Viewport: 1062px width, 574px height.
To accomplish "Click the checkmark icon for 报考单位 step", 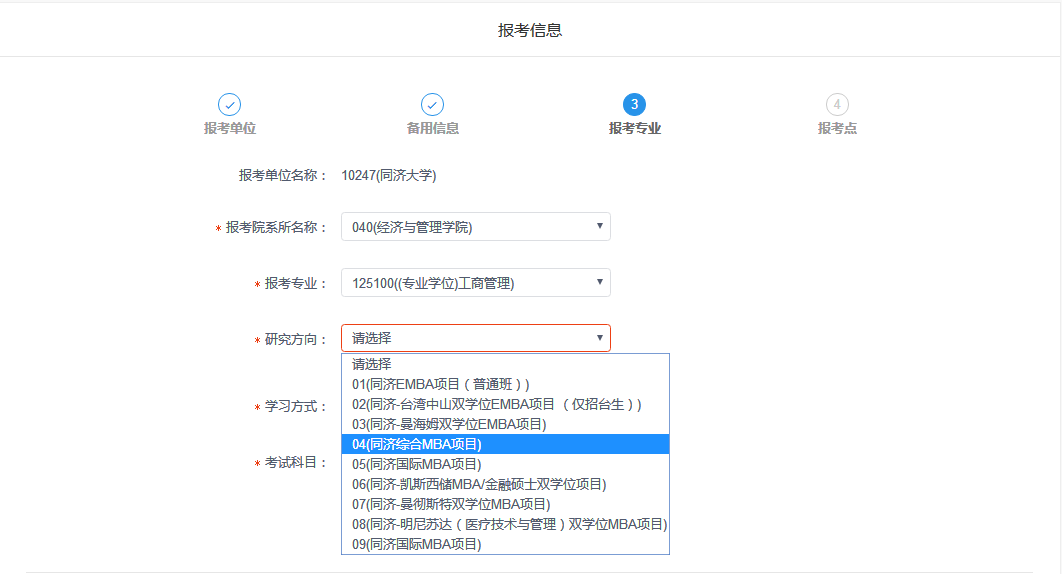I will (229, 104).
